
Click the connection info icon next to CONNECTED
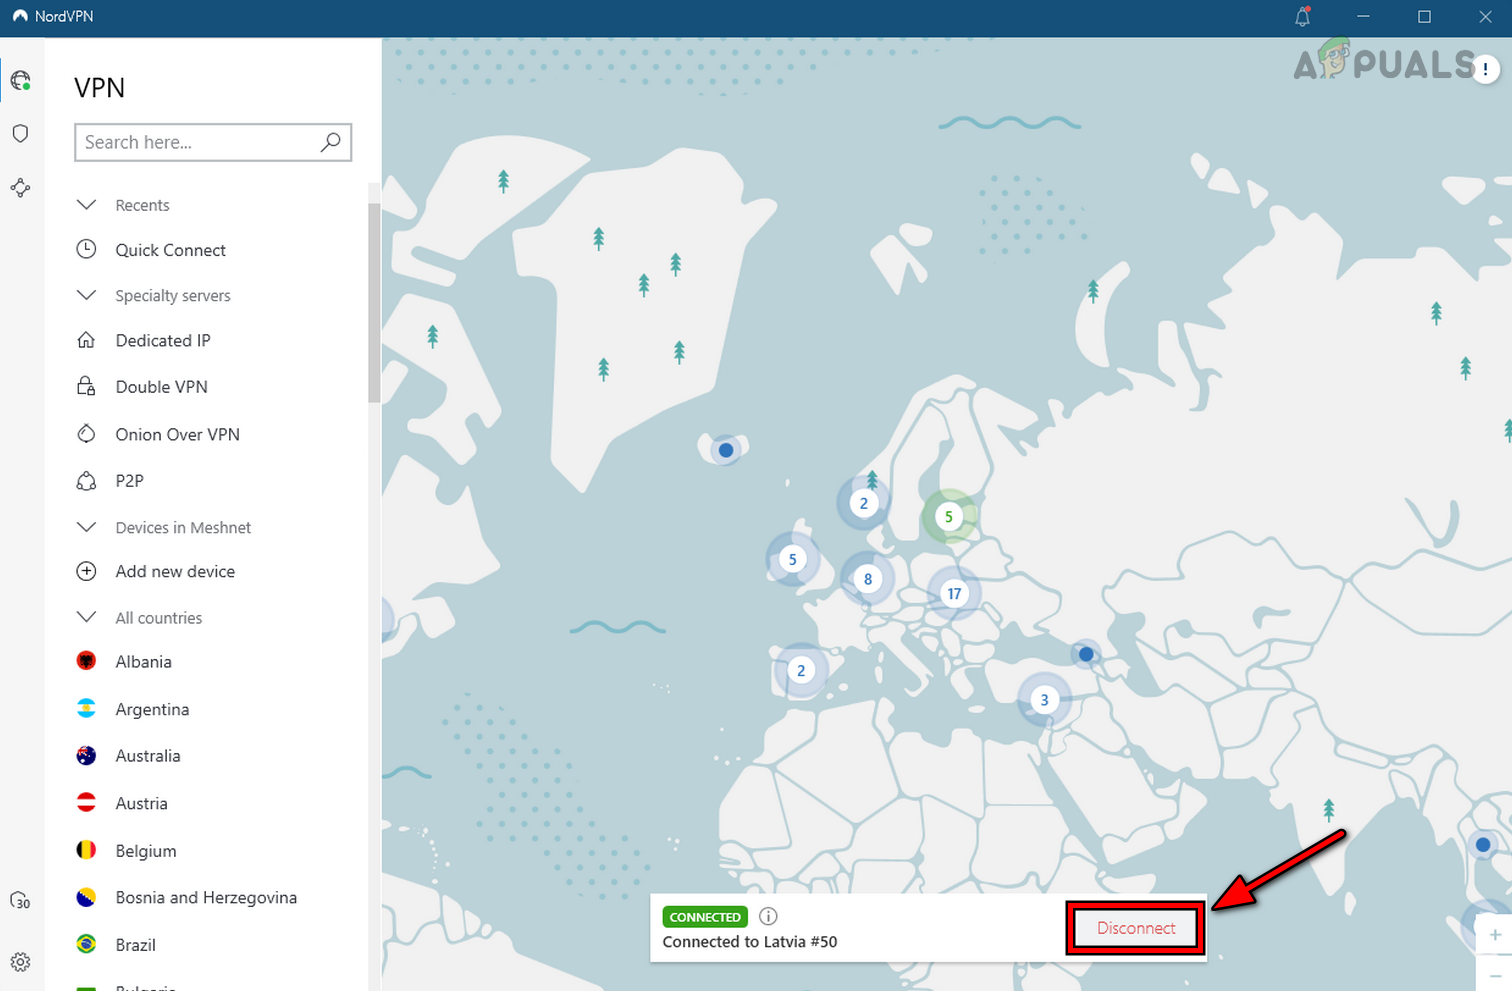[x=767, y=916]
